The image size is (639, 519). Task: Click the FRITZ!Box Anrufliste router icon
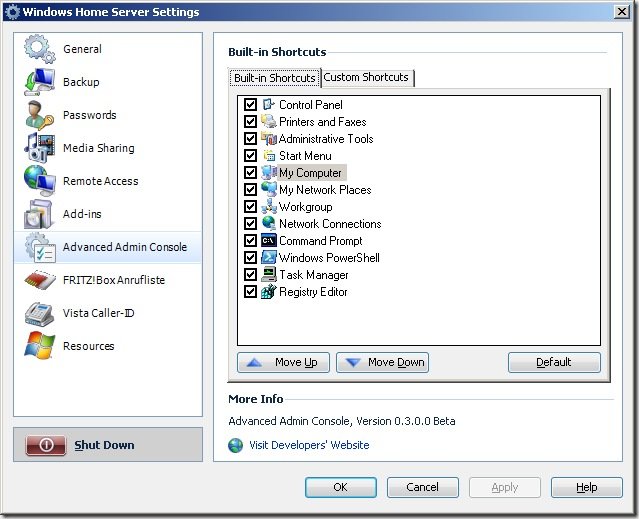coord(39,280)
